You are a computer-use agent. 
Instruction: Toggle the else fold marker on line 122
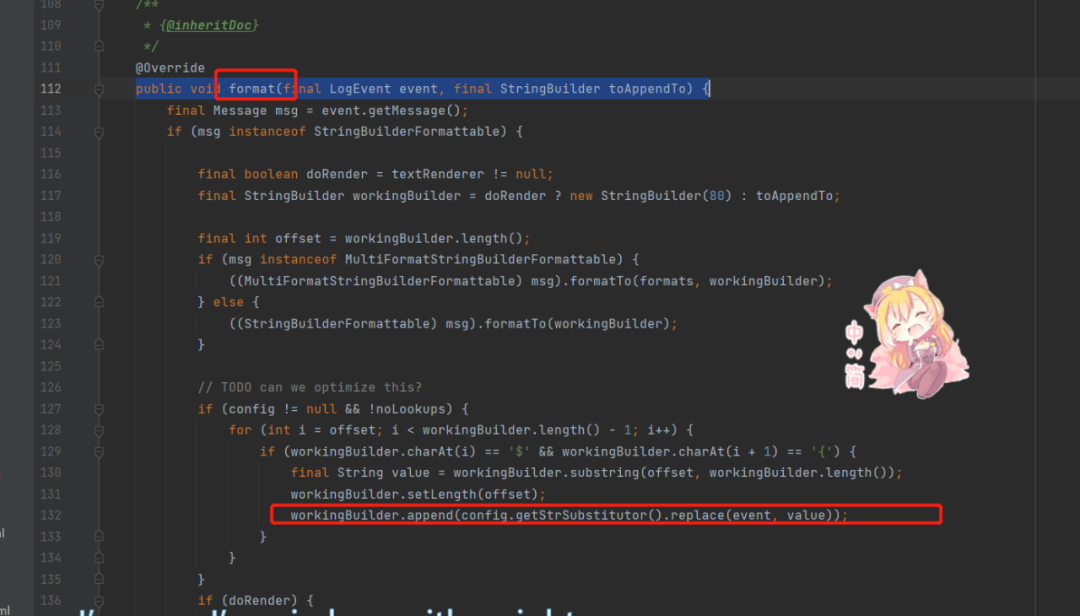(99, 302)
